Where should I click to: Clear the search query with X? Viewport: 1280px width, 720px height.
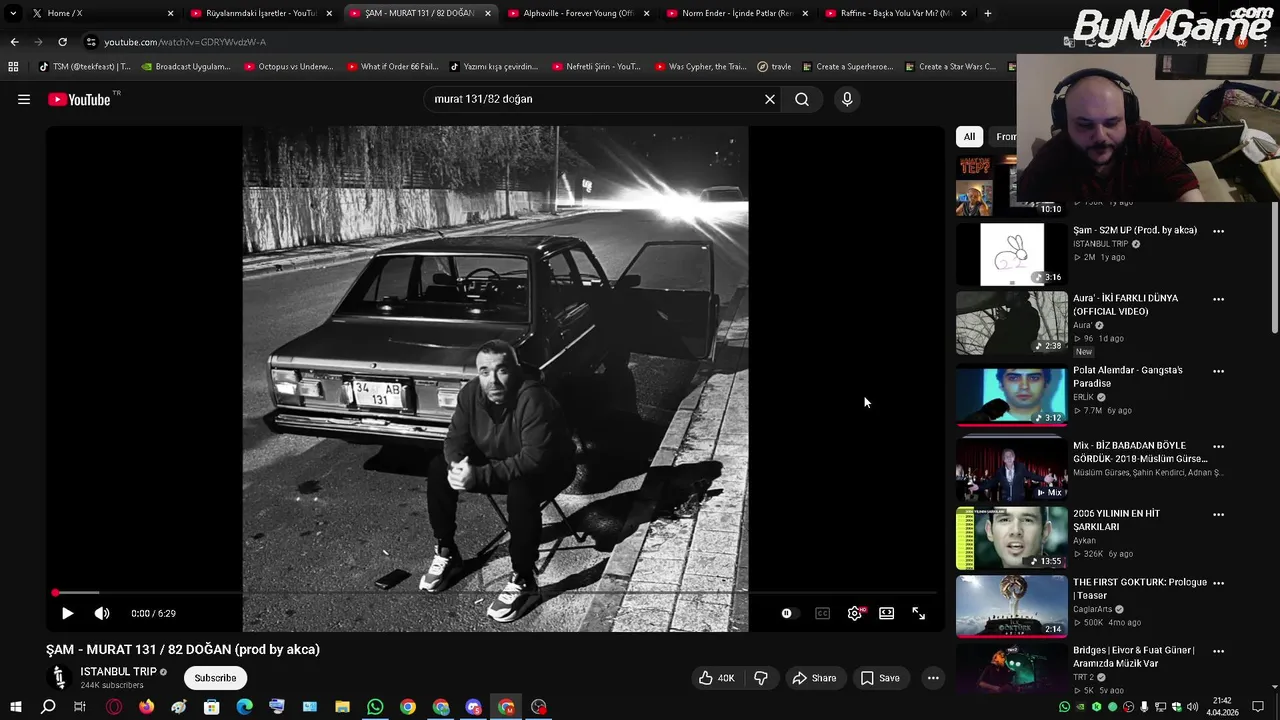point(770,99)
